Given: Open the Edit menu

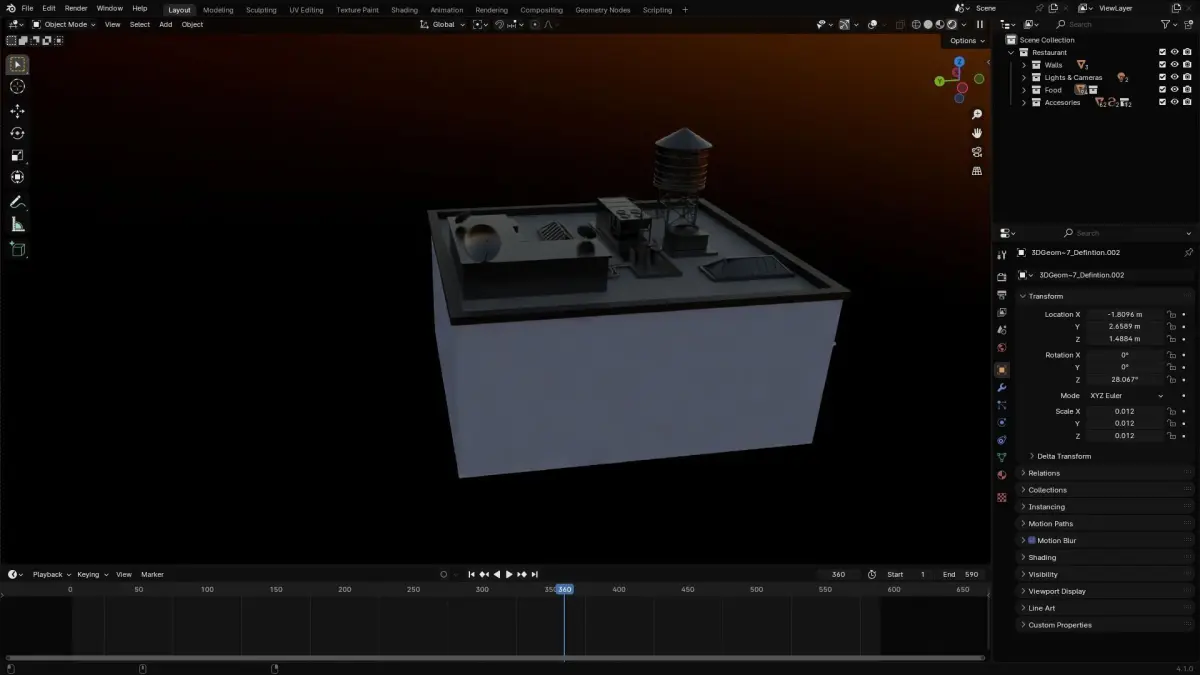Looking at the screenshot, I should pos(48,8).
